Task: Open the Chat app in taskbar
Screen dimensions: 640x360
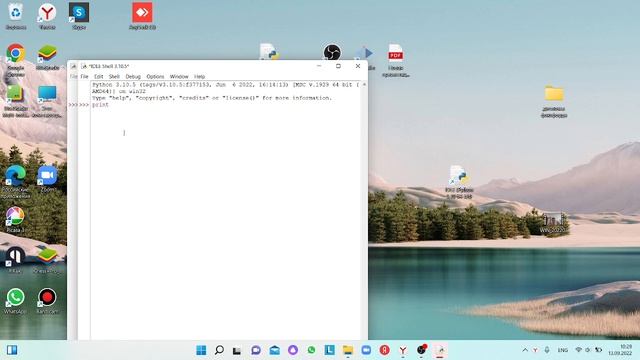Action: (x=256, y=350)
